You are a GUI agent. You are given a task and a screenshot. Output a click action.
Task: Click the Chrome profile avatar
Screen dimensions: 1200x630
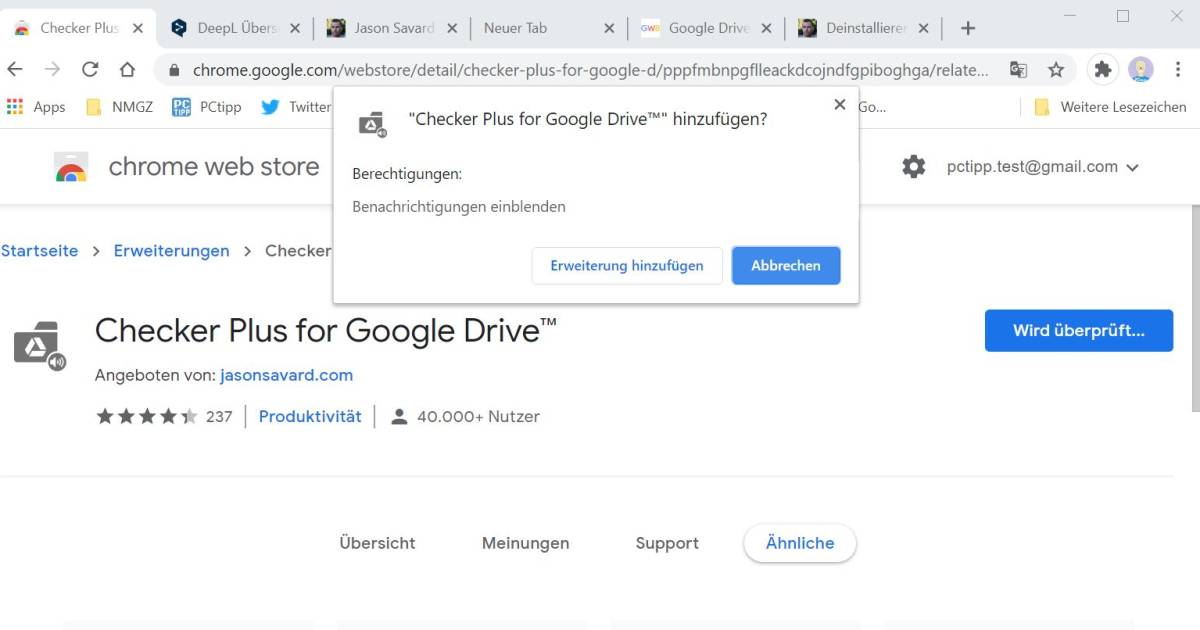tap(1142, 70)
